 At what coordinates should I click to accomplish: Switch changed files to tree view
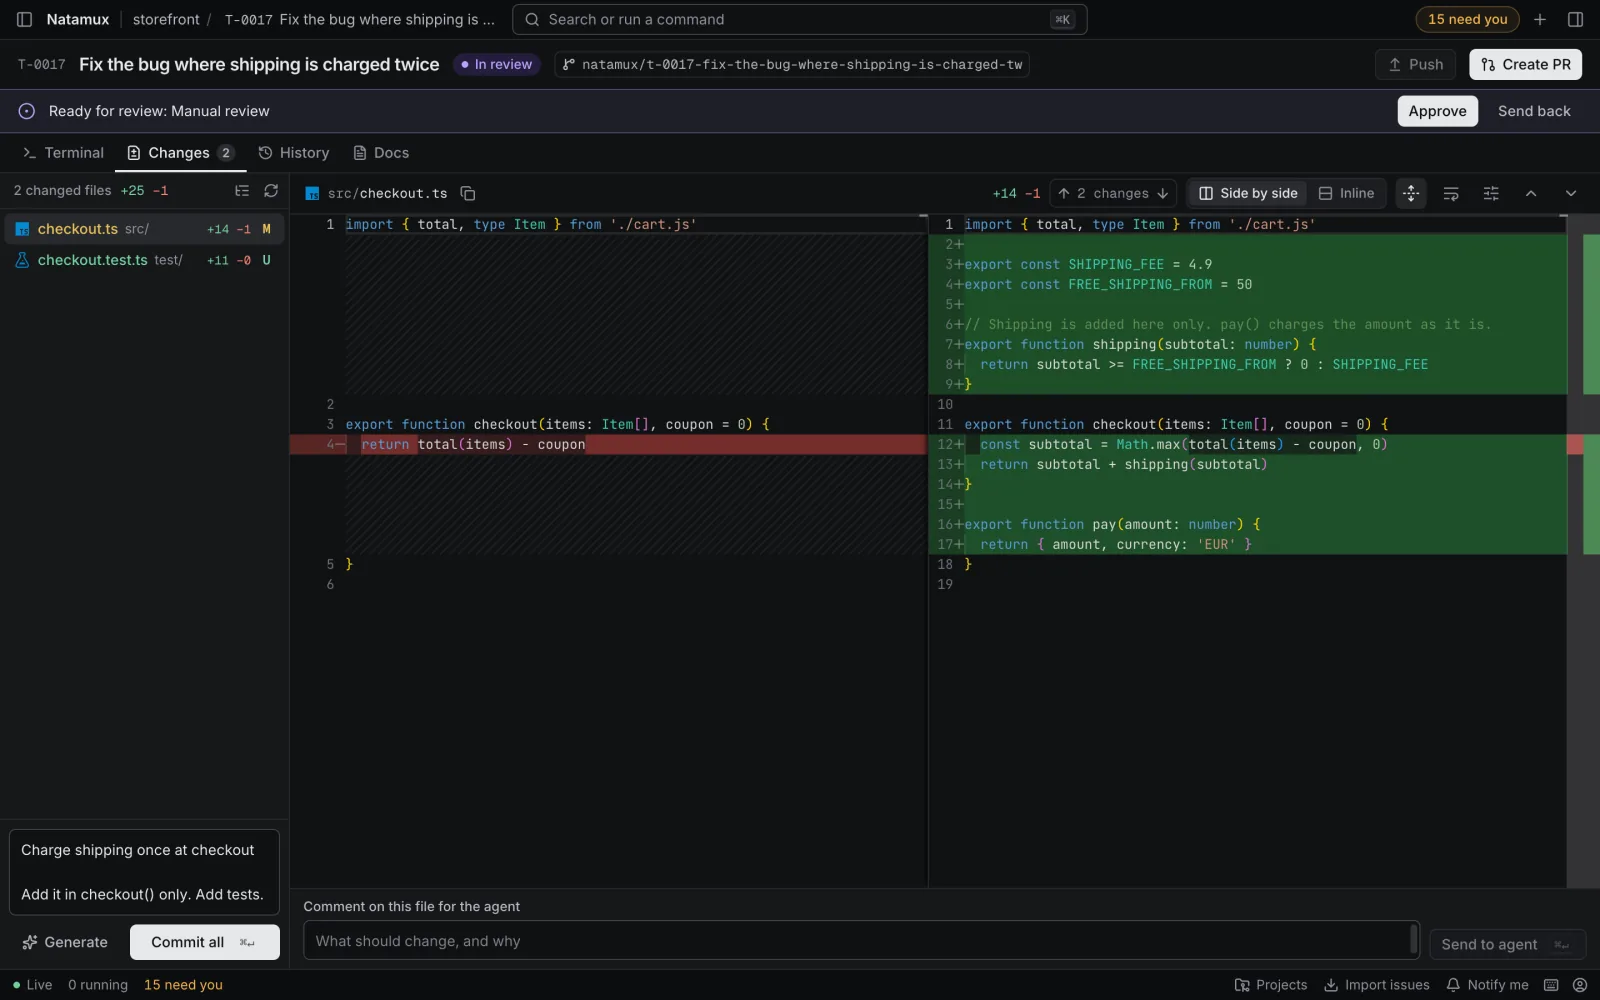tap(242, 190)
